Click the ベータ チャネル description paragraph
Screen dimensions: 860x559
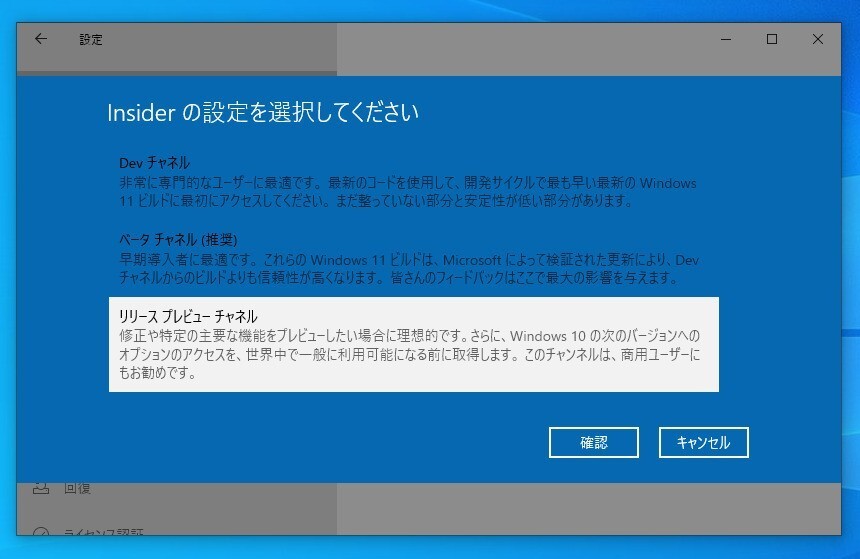point(409,269)
